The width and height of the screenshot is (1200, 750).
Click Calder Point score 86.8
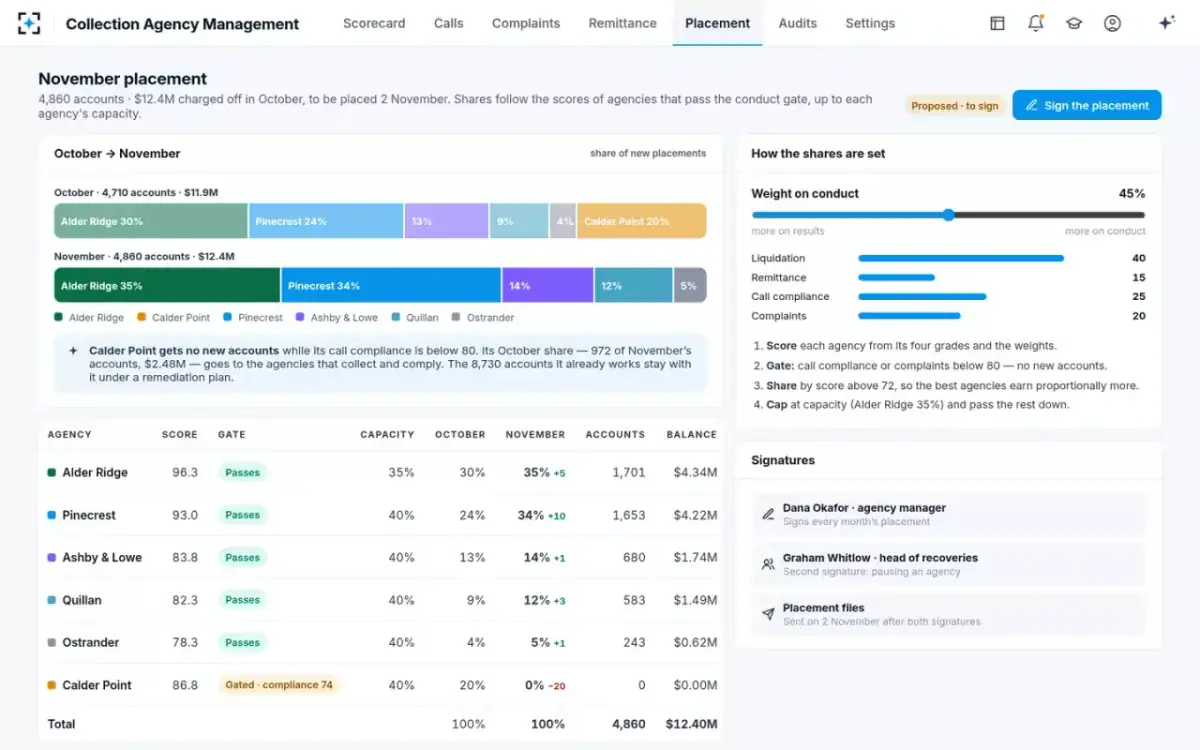[185, 685]
